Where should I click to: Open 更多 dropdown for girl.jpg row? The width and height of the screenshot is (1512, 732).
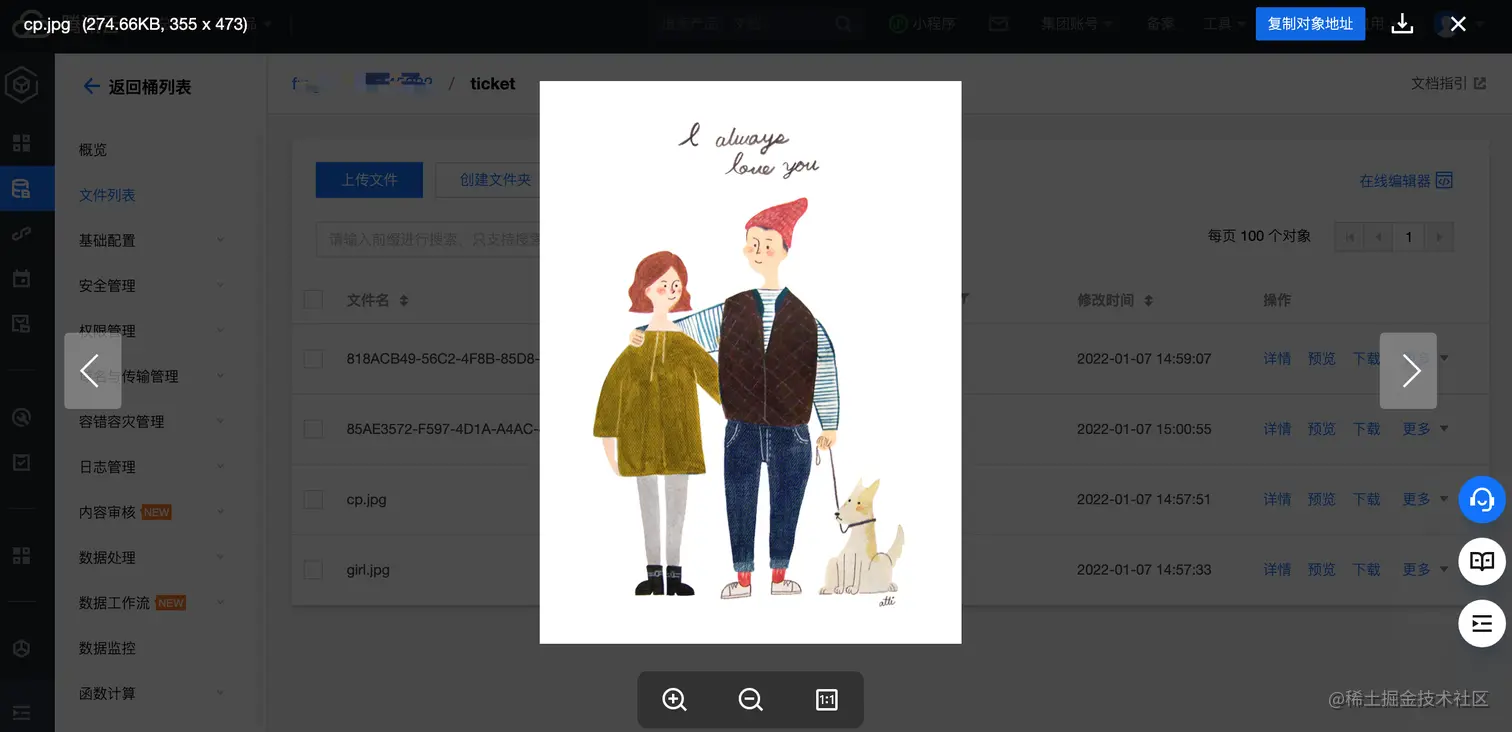click(x=1425, y=570)
